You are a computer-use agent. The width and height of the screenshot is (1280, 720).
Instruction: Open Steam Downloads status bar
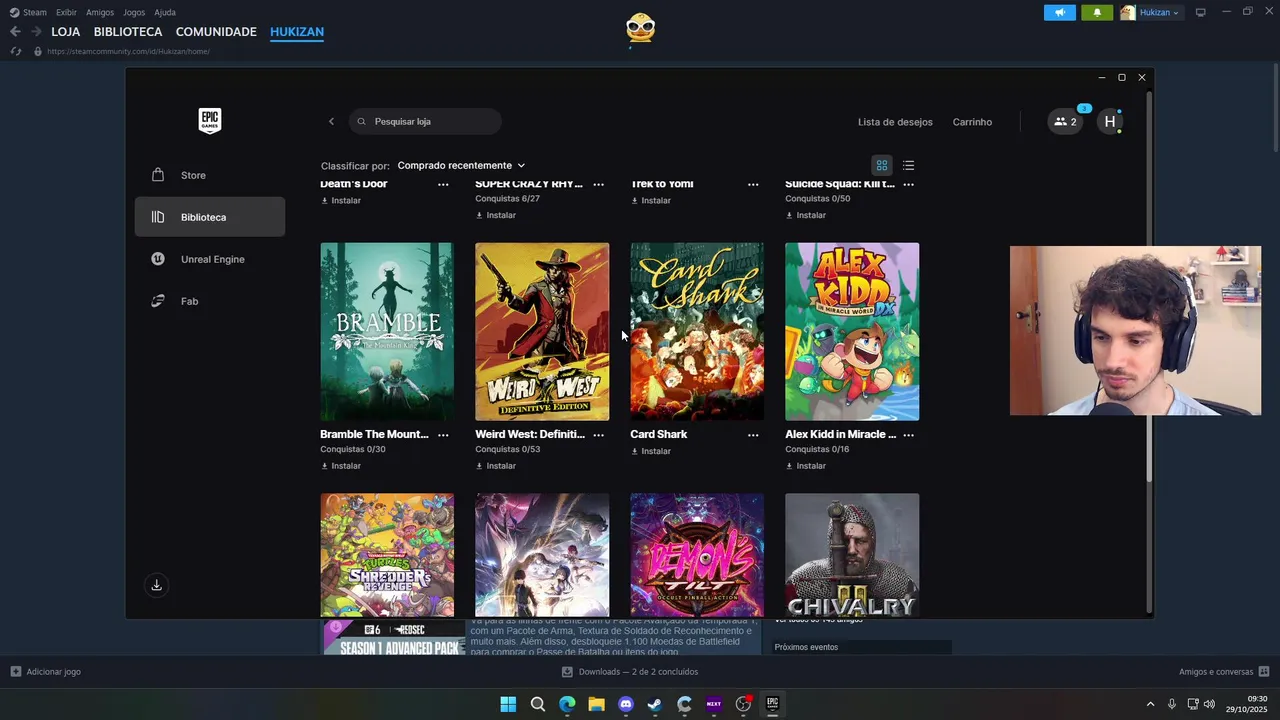(x=630, y=672)
